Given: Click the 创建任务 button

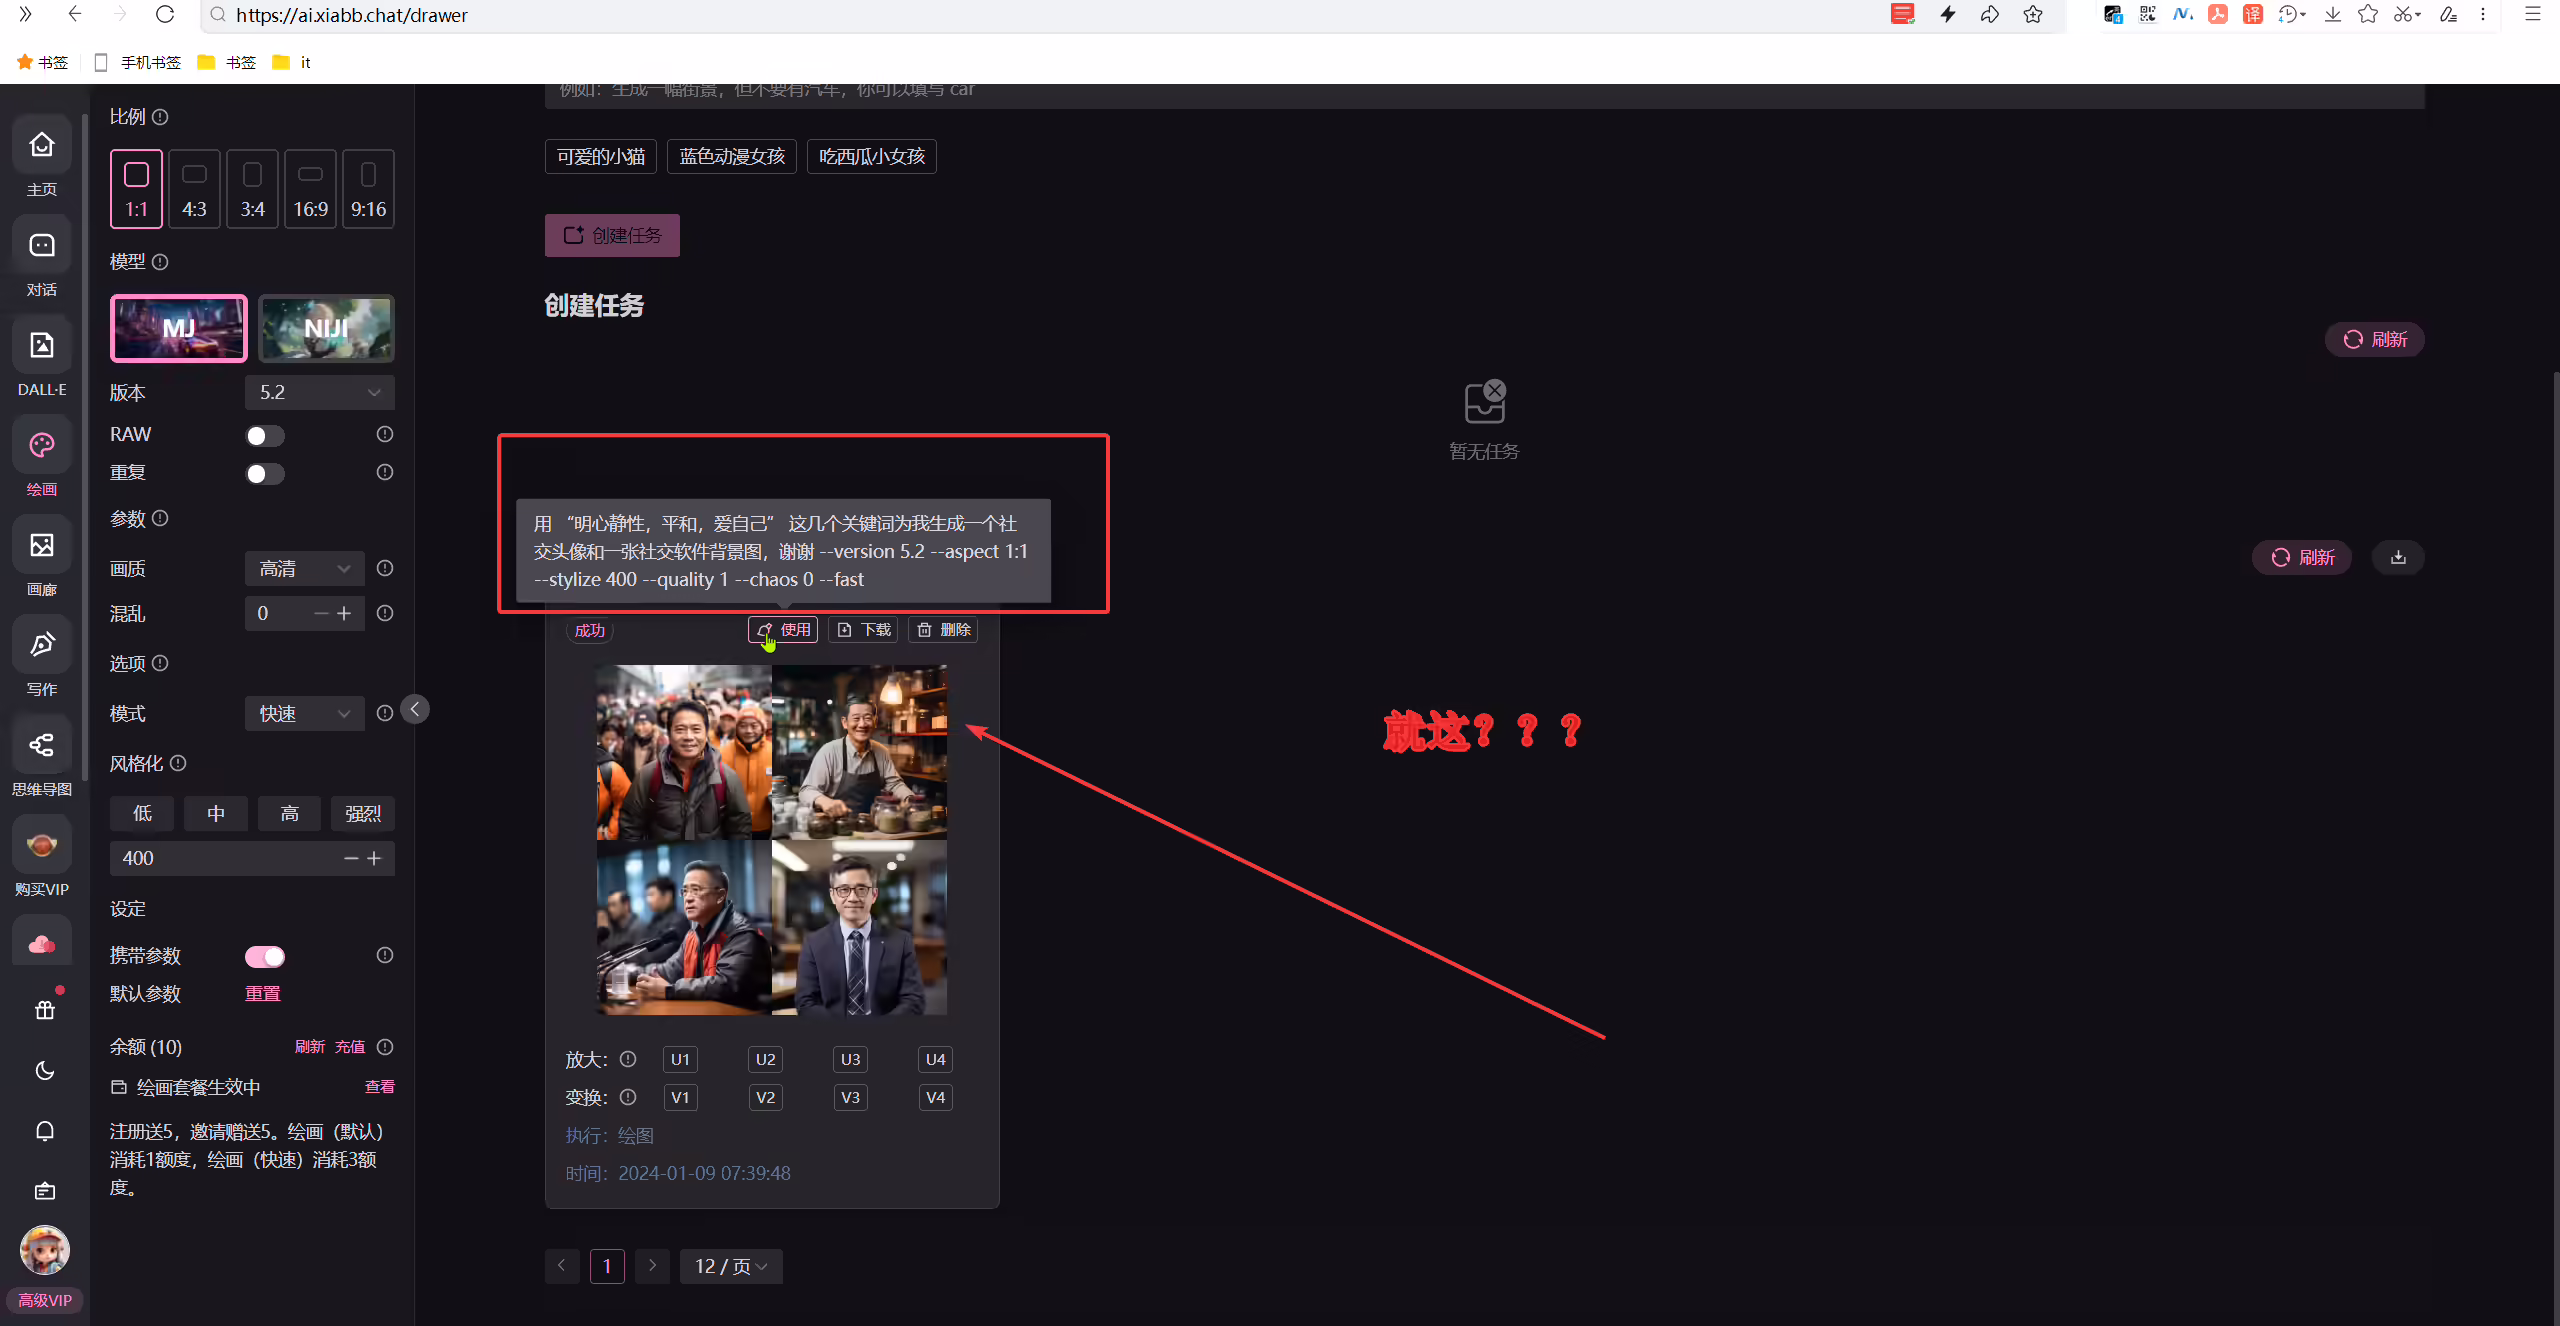Looking at the screenshot, I should (x=612, y=235).
